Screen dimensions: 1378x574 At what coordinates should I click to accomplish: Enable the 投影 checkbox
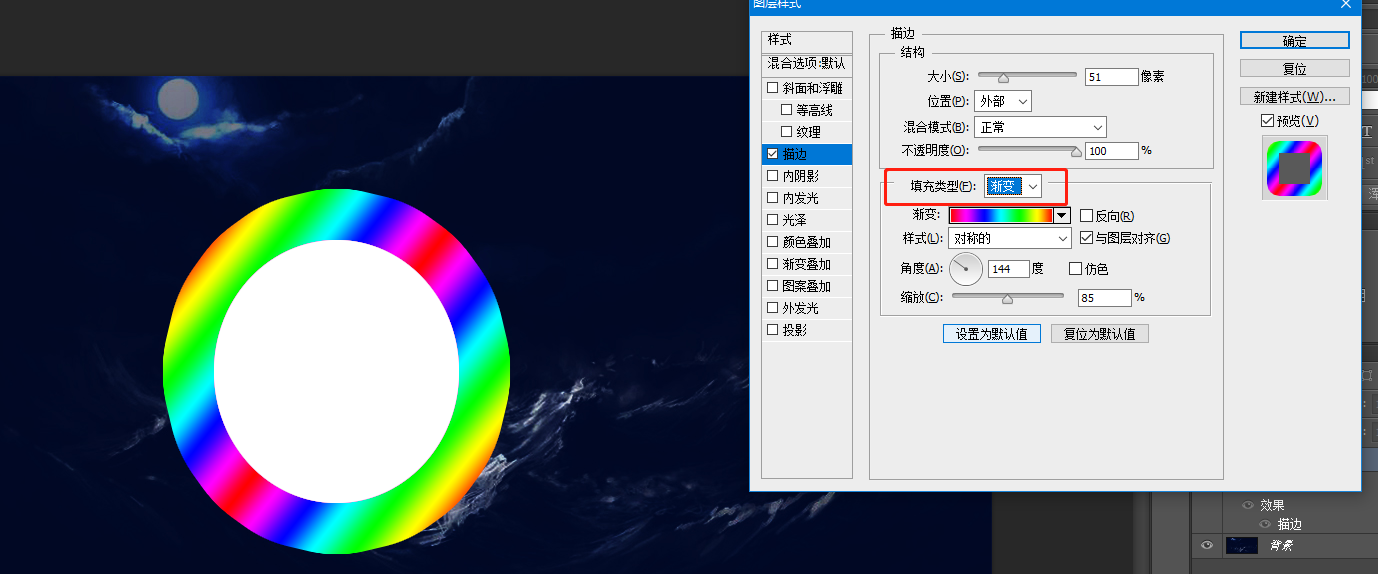[772, 330]
